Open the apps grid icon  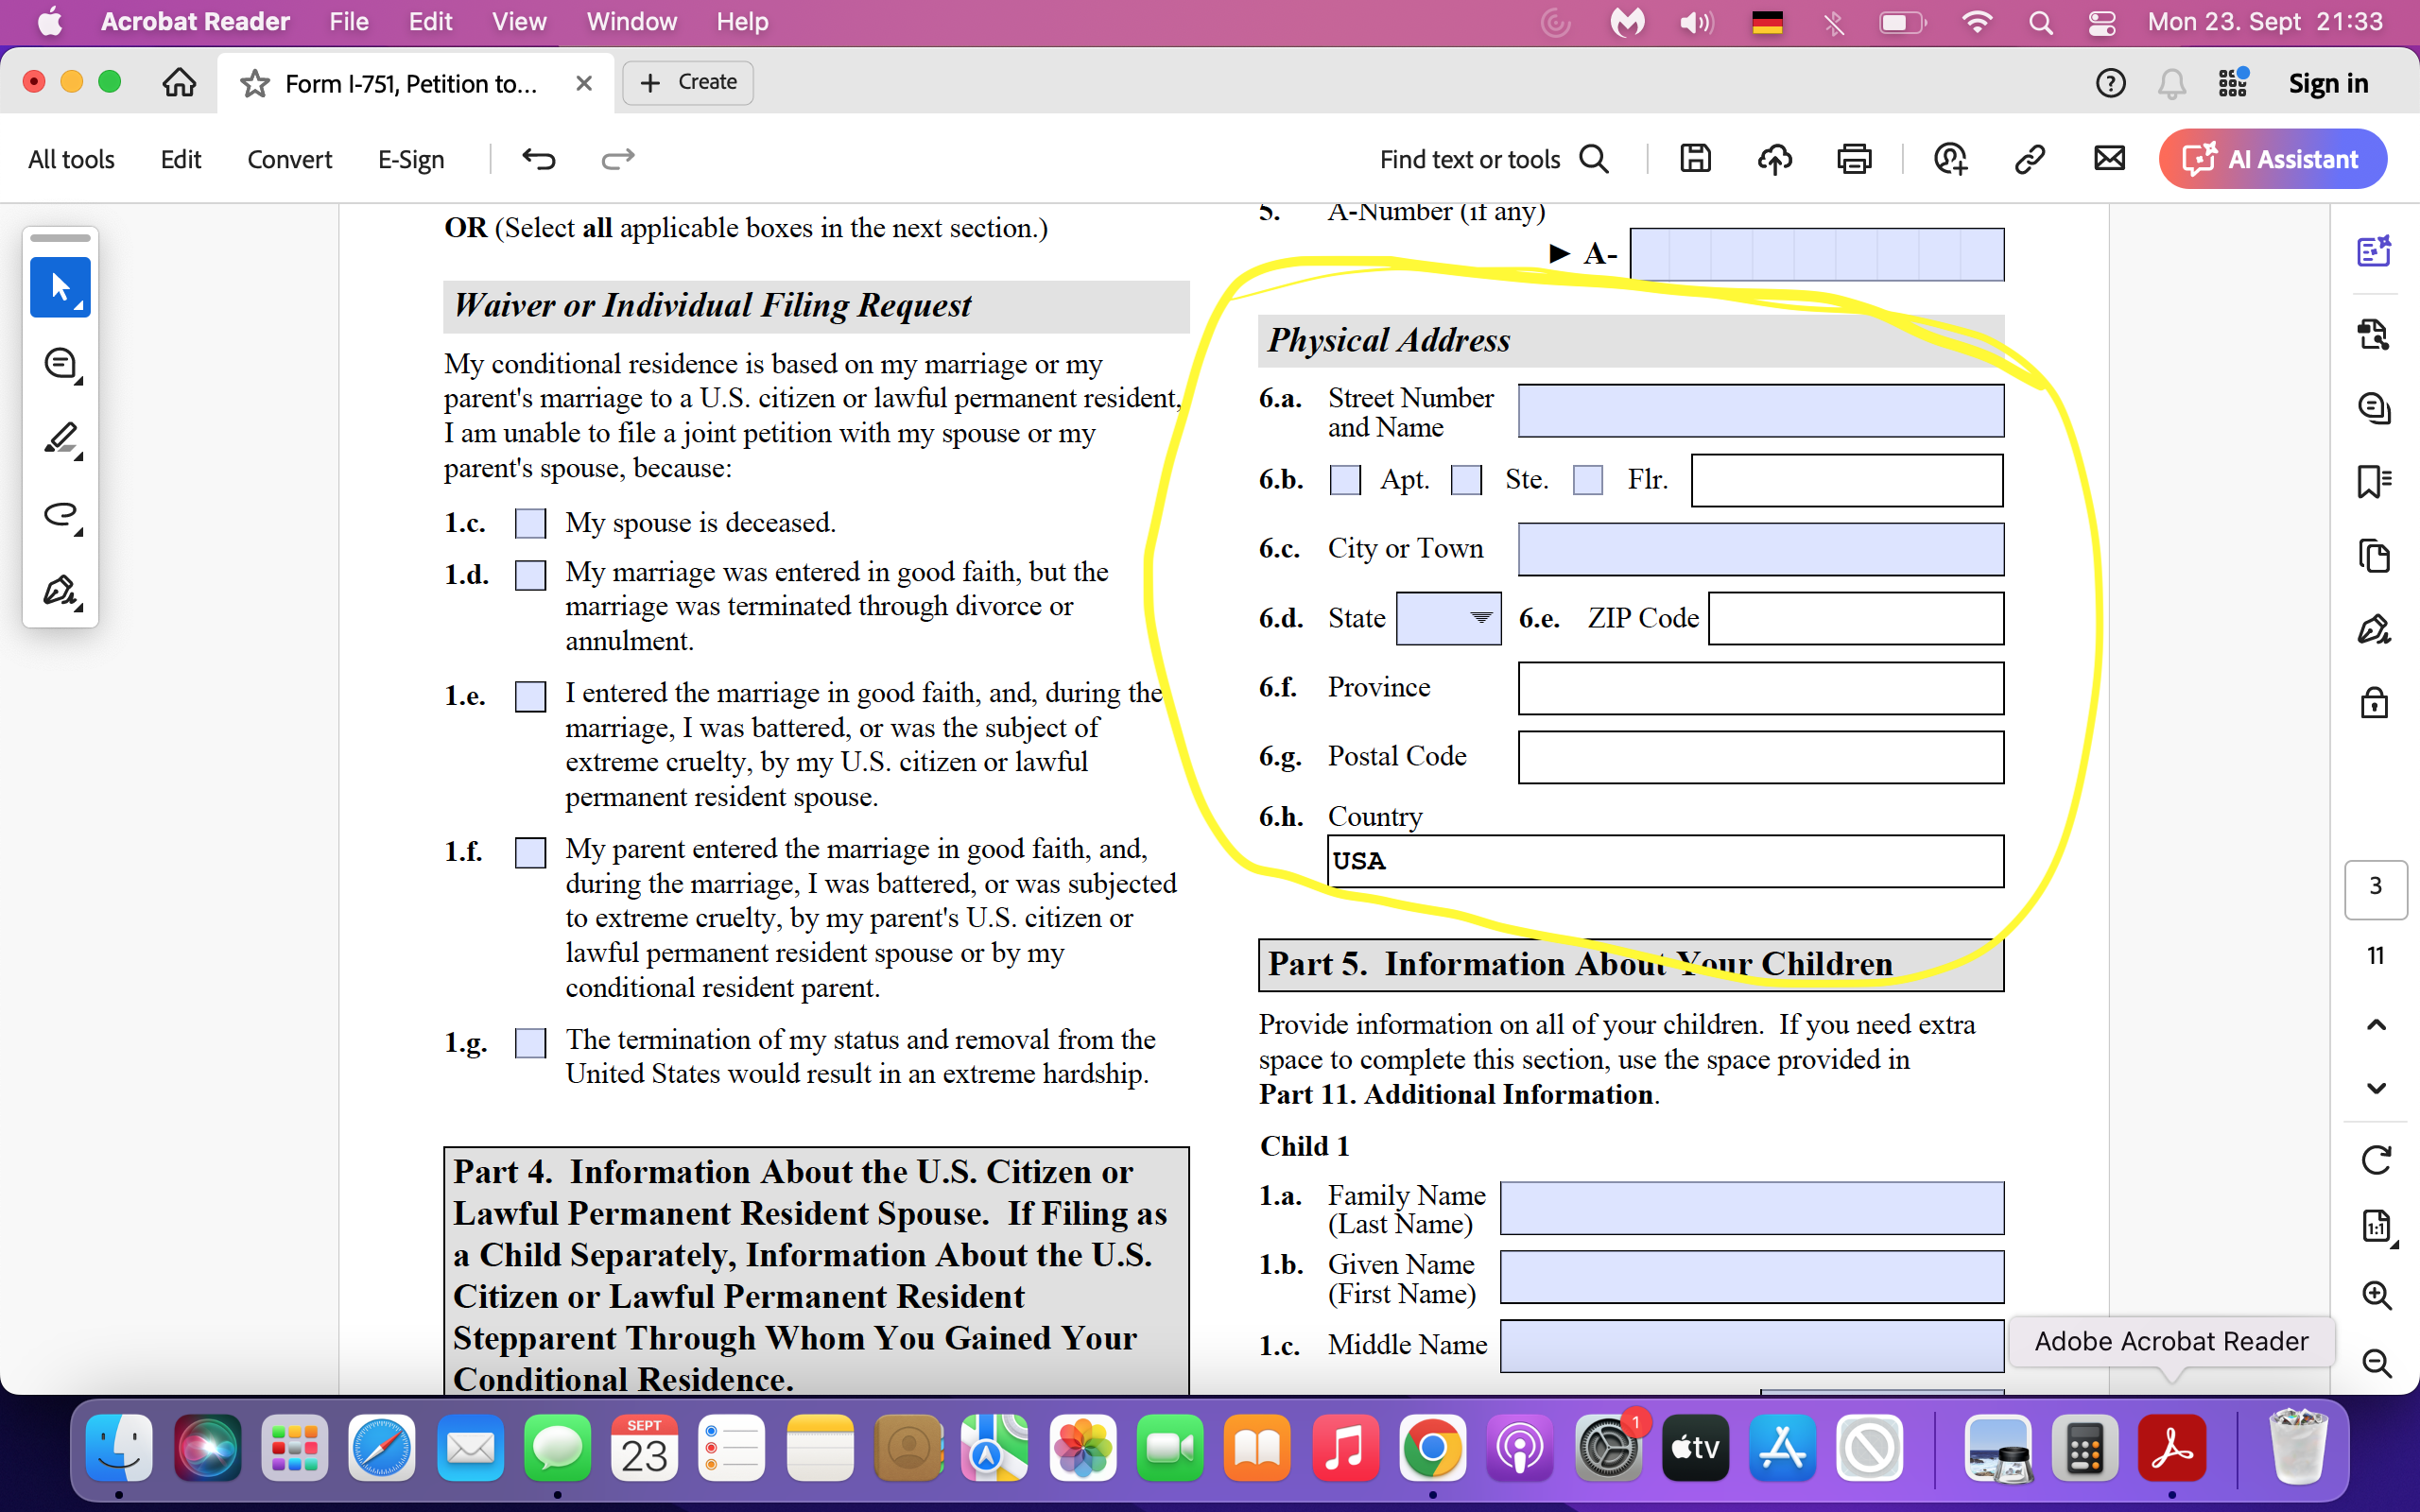tap(2233, 83)
